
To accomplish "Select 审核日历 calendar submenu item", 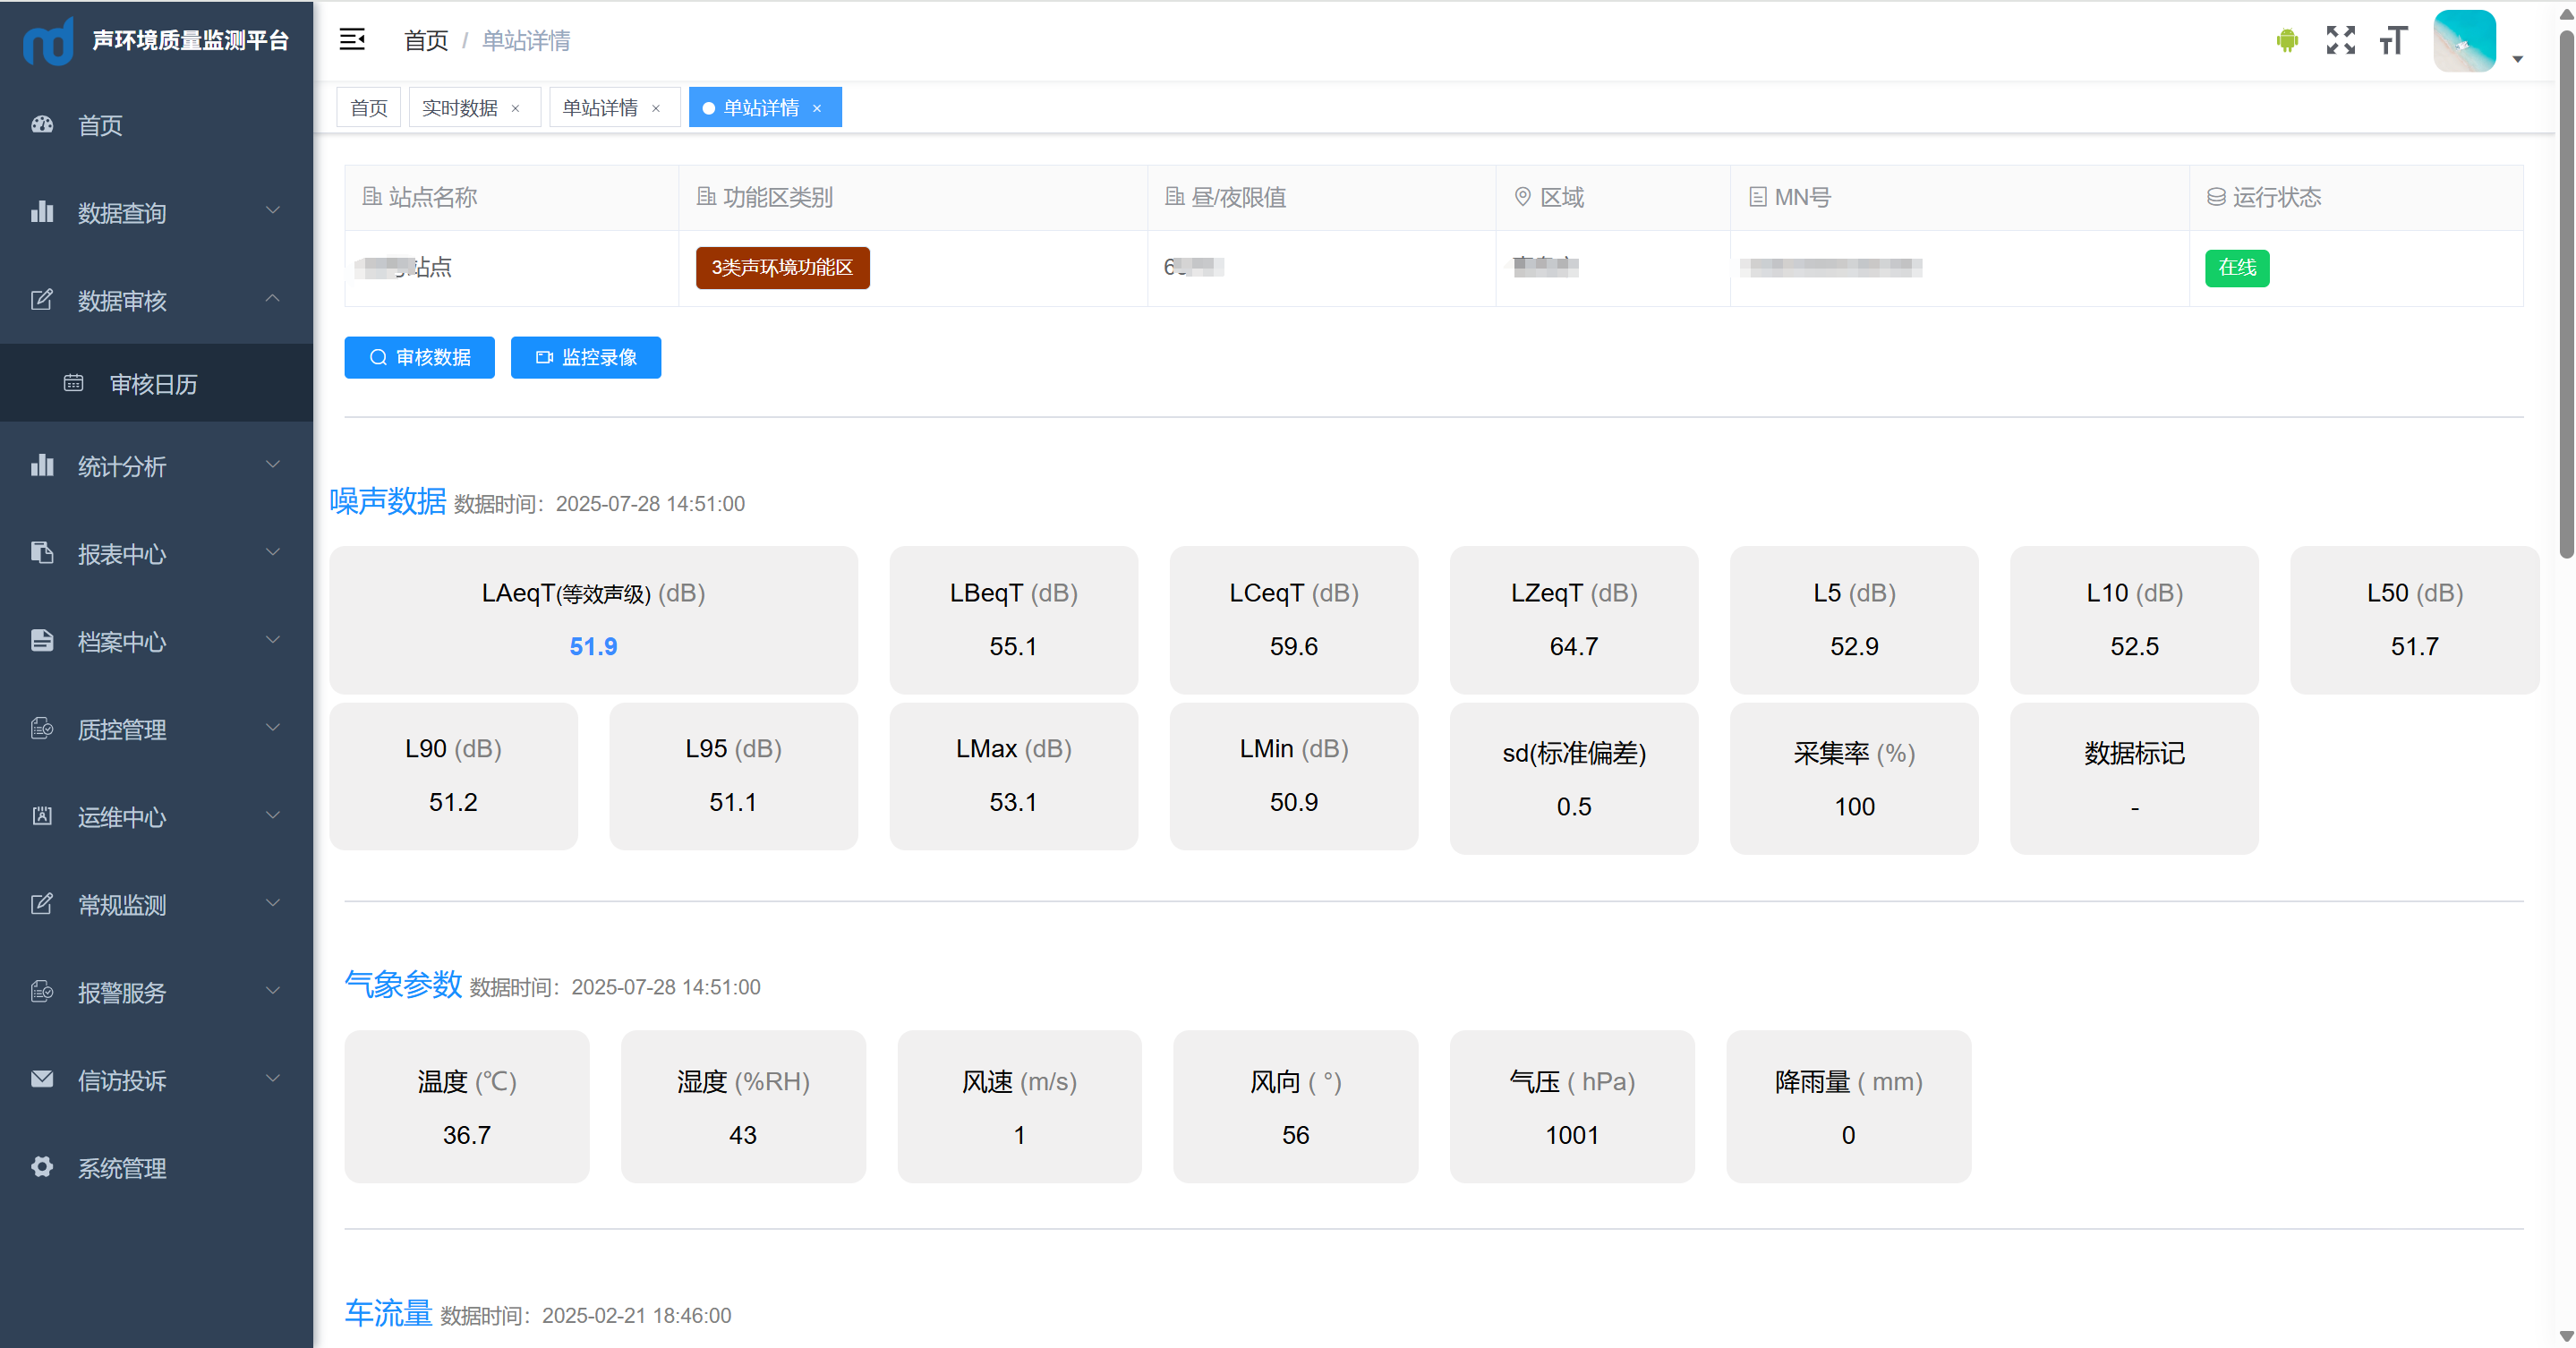I will tap(153, 384).
